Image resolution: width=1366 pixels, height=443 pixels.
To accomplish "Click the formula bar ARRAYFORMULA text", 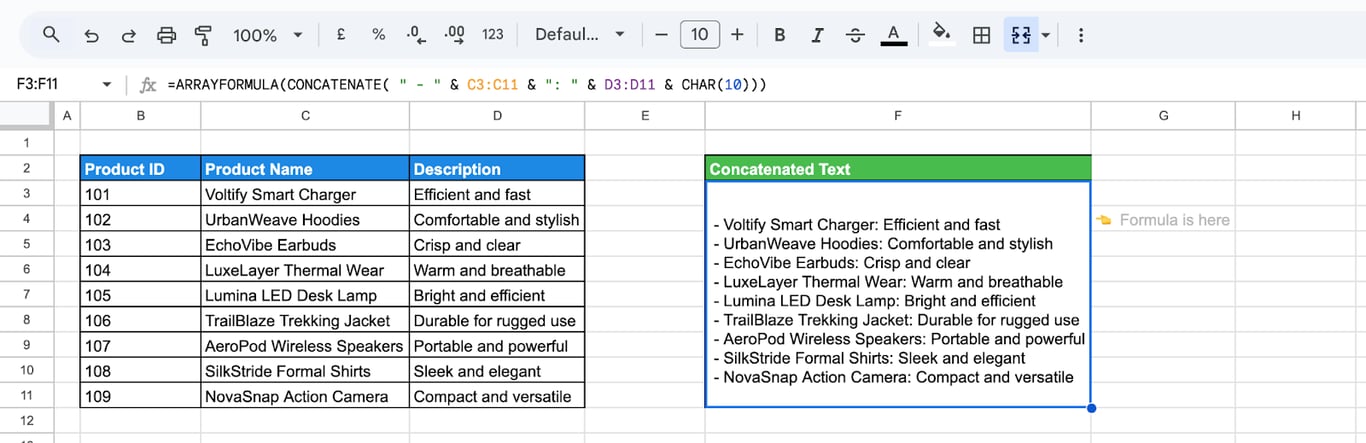I will pyautogui.click(x=467, y=85).
